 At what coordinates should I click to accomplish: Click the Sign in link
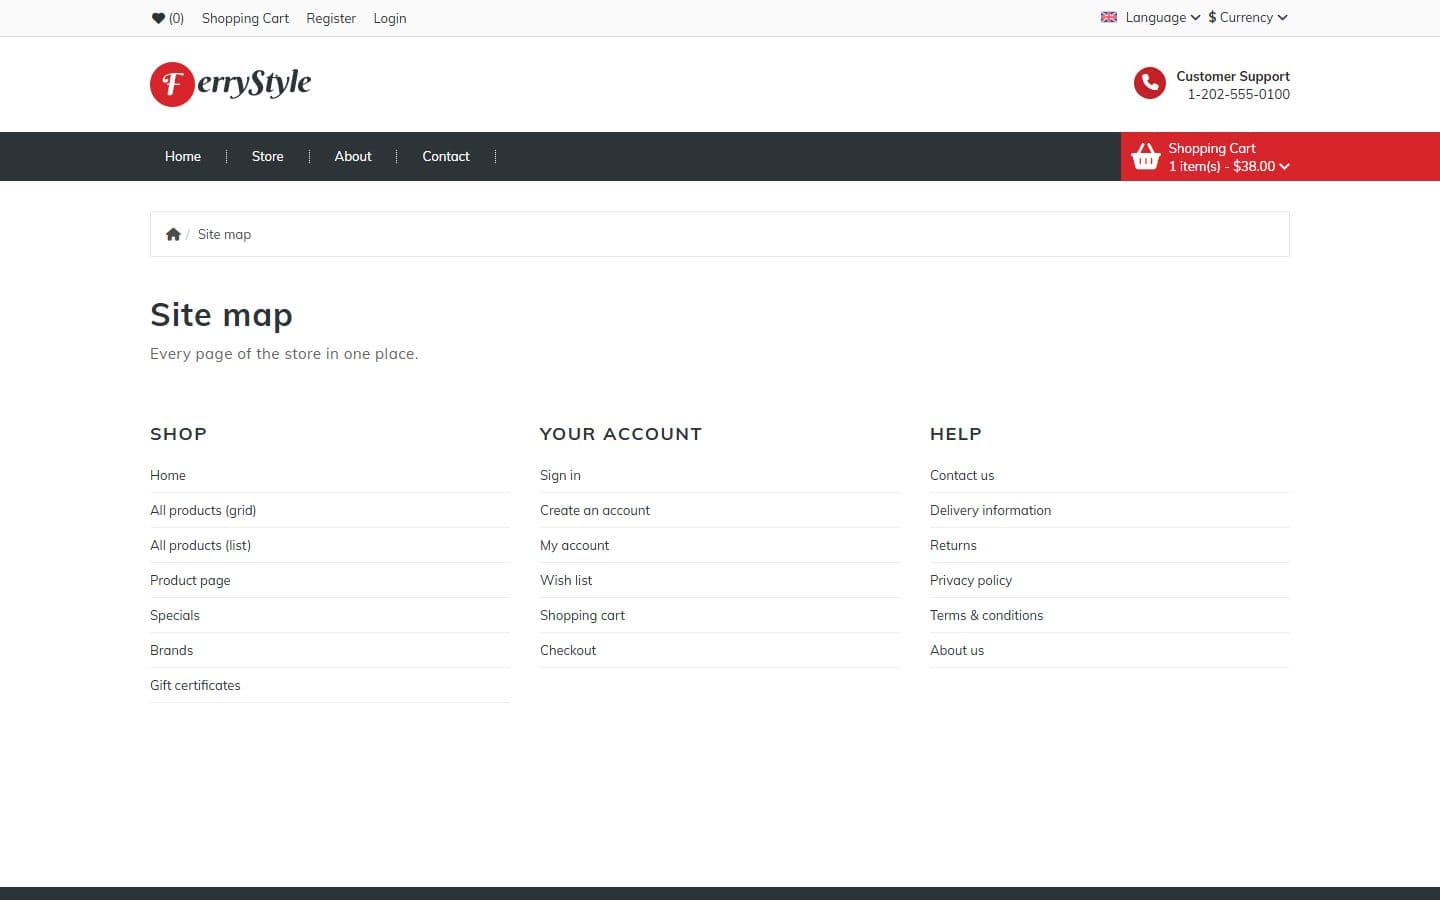(x=560, y=475)
